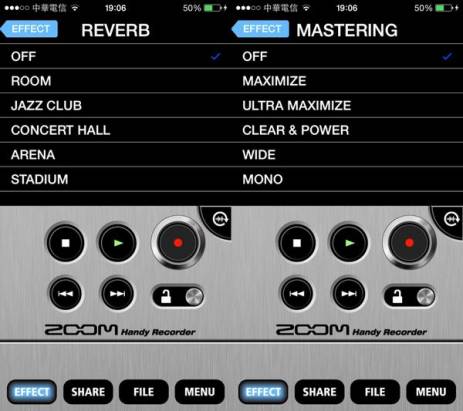Open the MENU tab in left panel
This screenshot has width=463, height=411.
click(x=200, y=392)
